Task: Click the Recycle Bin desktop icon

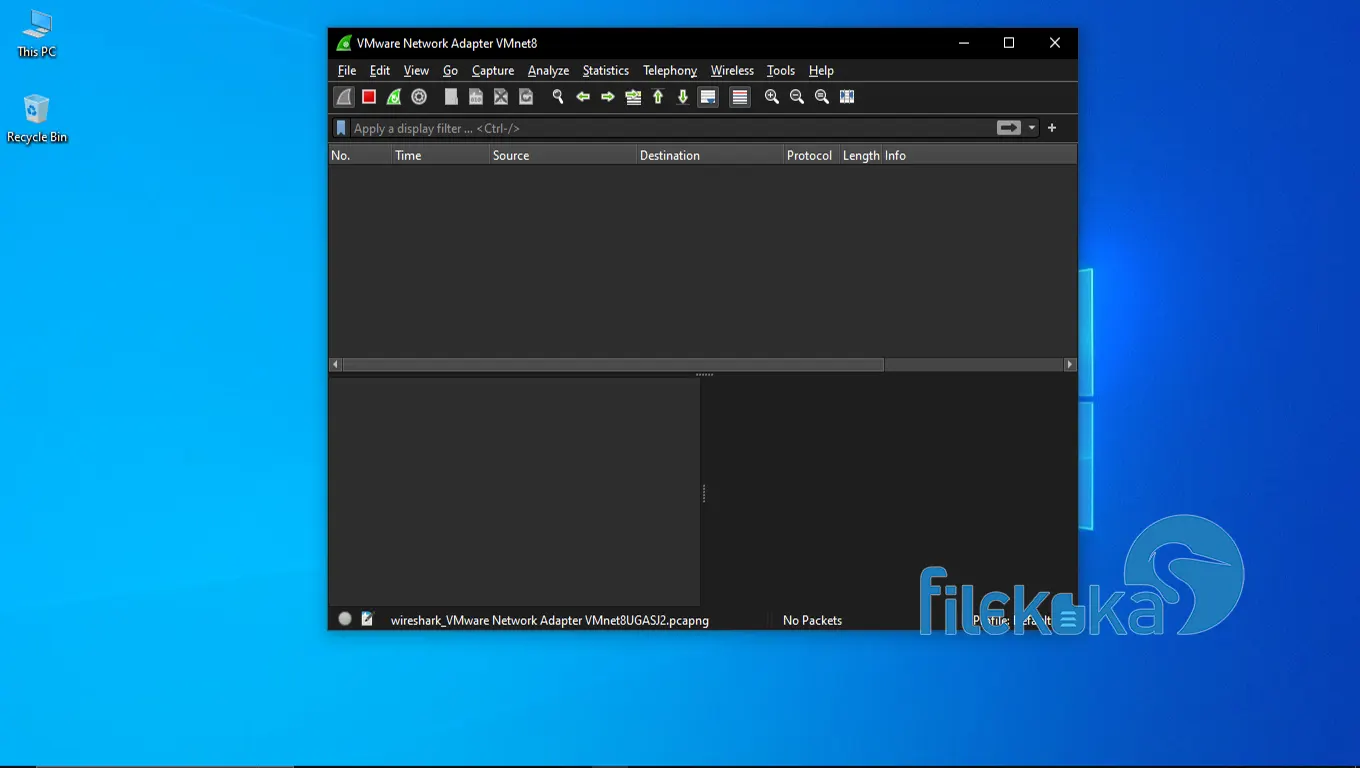Action: pos(37,119)
